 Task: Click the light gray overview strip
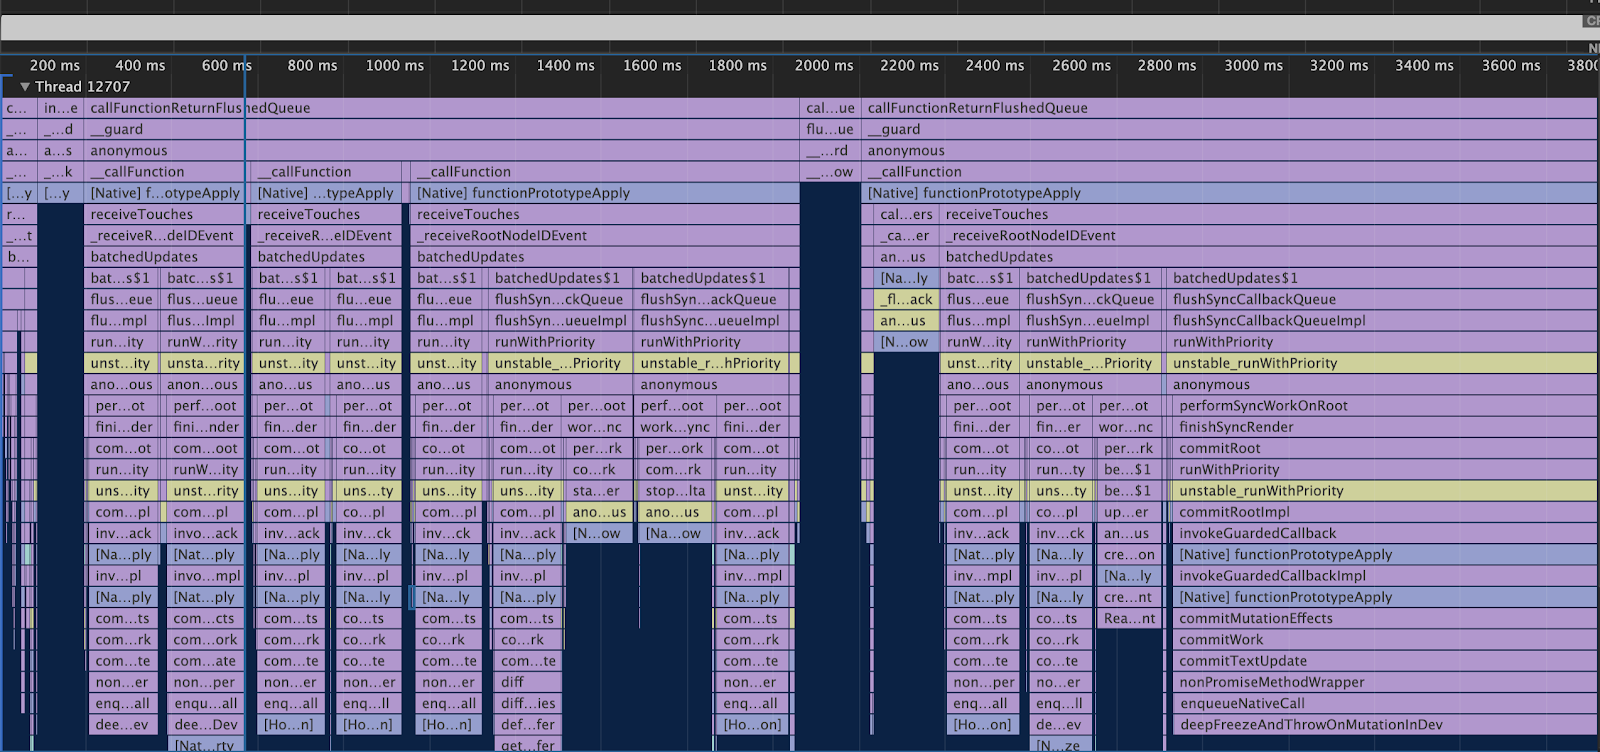790,27
